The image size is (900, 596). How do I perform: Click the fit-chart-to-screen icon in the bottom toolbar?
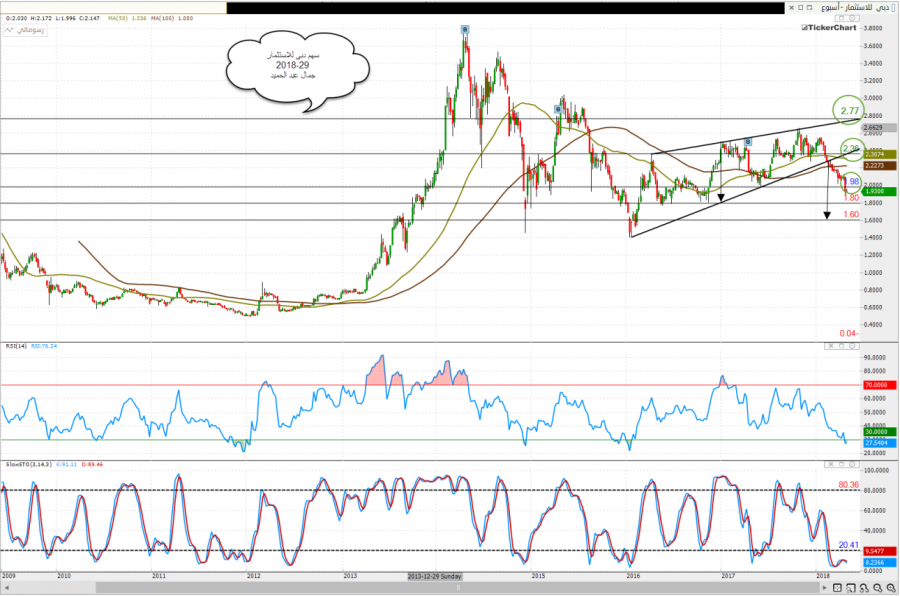[837, 588]
